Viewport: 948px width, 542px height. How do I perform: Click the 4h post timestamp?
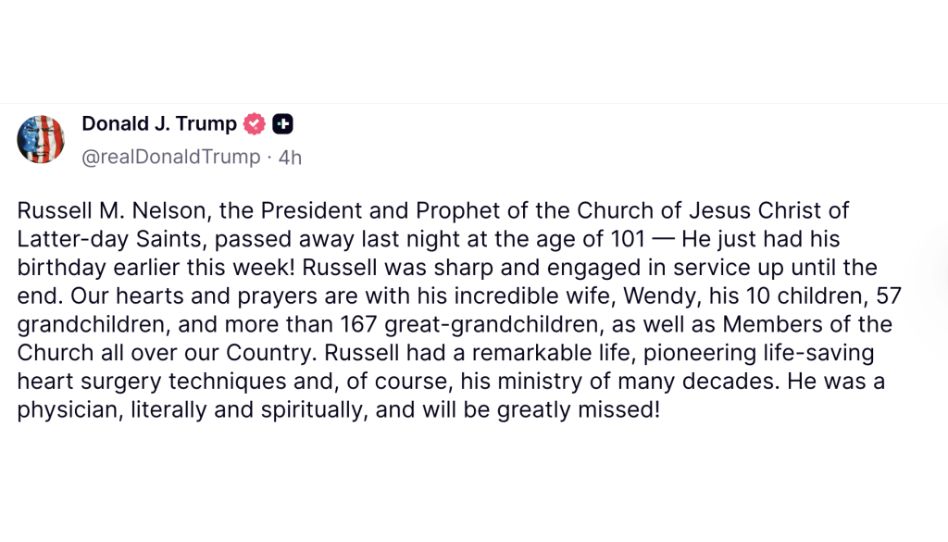(290, 157)
